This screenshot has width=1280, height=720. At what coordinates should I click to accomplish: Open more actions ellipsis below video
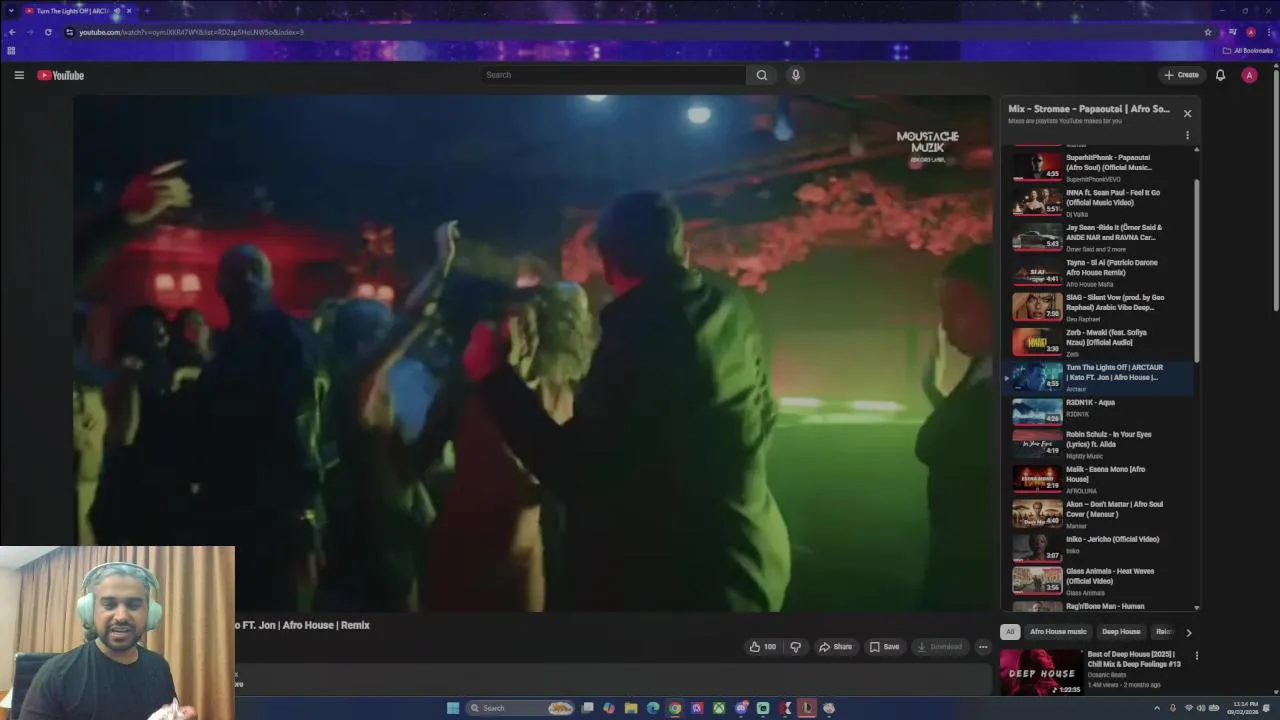pos(983,647)
